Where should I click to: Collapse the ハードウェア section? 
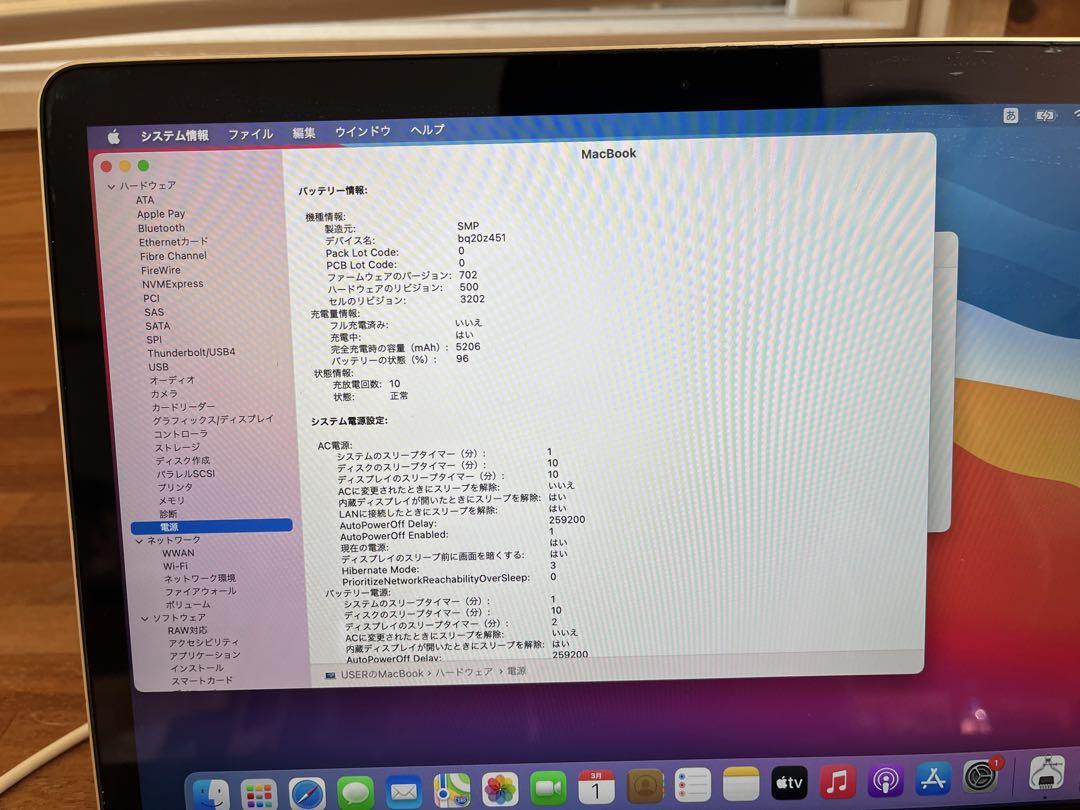pyautogui.click(x=111, y=187)
